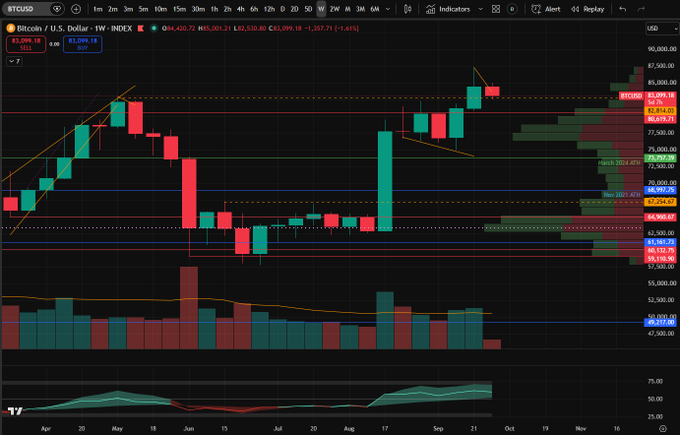Open the indicator templates grid icon
680x435 pixels.
tap(496, 9)
